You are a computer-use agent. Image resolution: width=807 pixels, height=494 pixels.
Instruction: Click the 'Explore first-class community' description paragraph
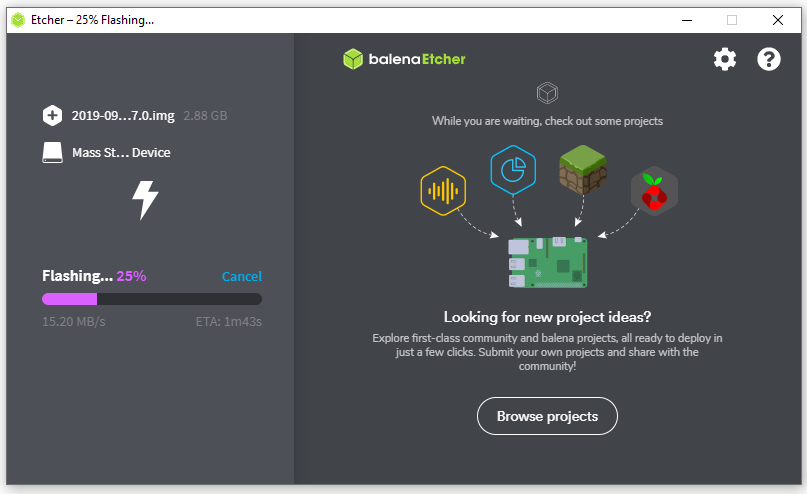click(x=547, y=352)
